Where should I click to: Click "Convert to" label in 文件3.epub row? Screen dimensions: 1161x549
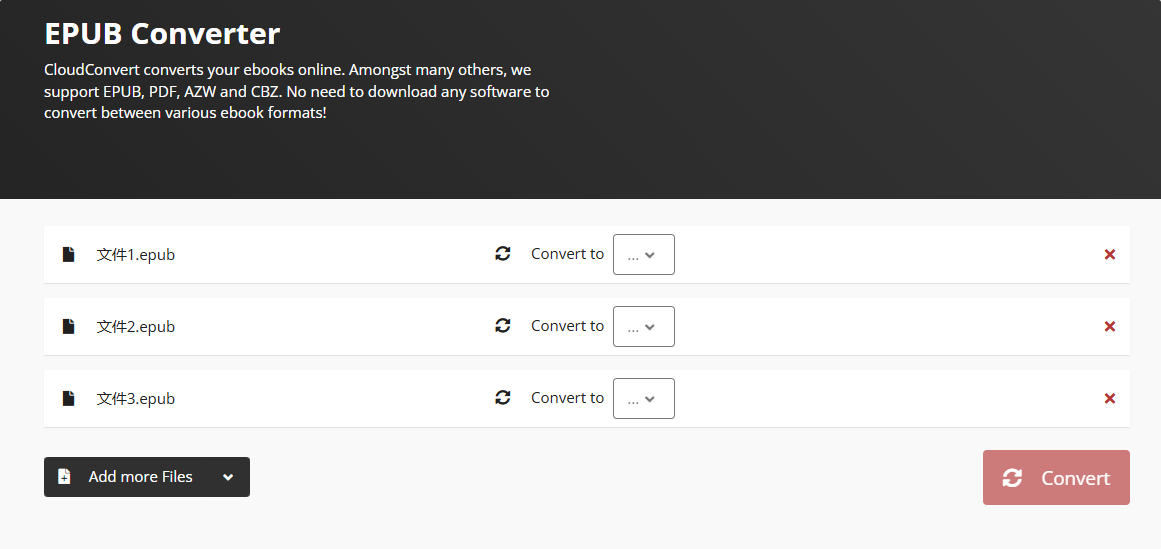567,397
